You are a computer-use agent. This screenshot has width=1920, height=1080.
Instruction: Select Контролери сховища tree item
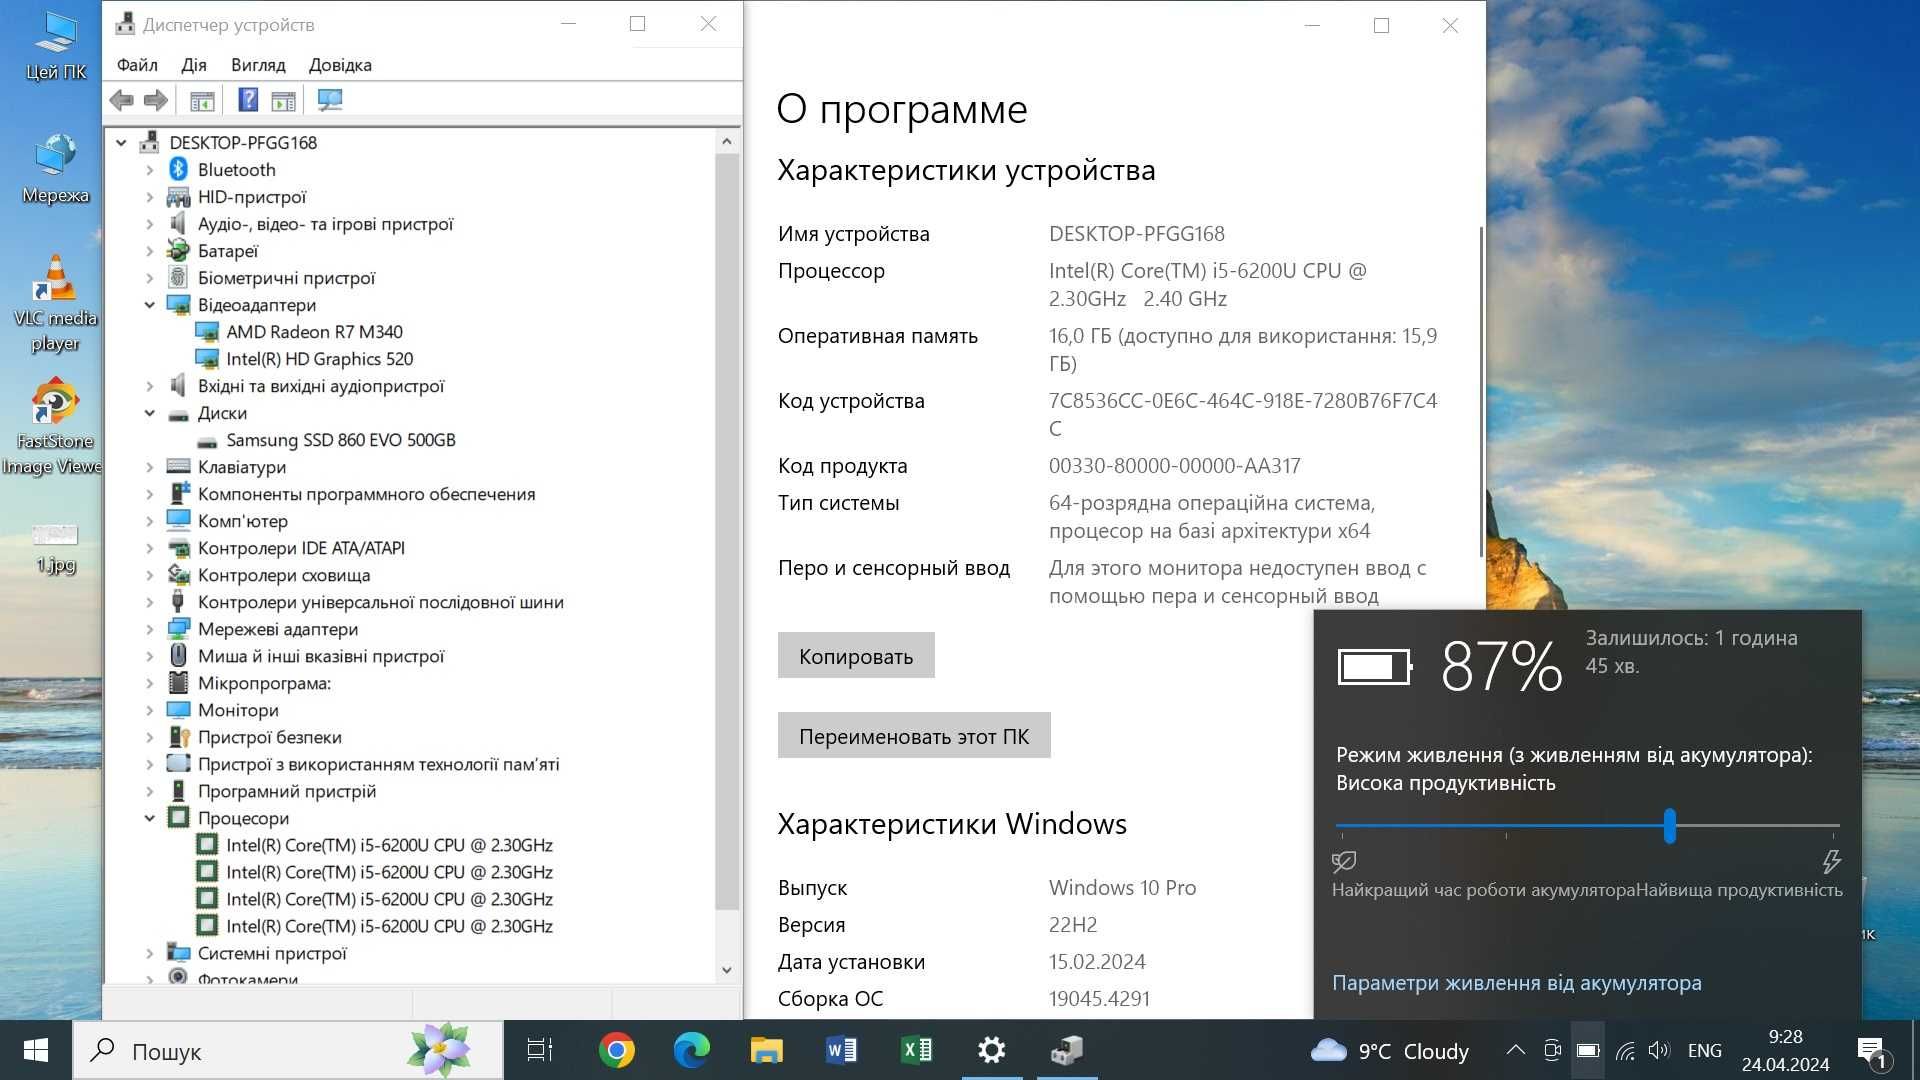[x=284, y=575]
